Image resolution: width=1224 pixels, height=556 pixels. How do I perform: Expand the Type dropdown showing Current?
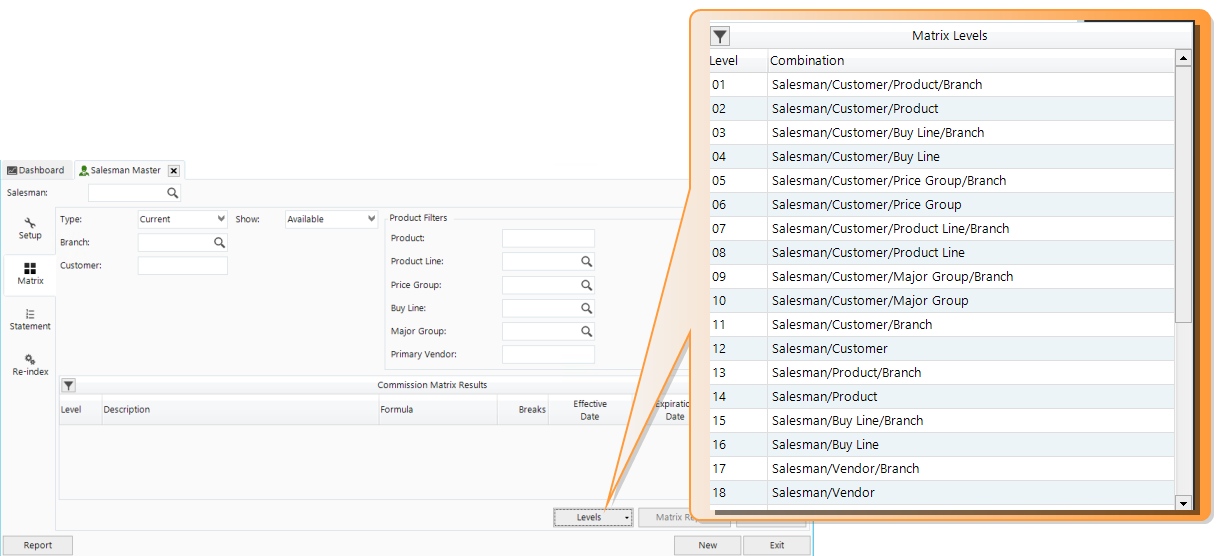point(183,219)
